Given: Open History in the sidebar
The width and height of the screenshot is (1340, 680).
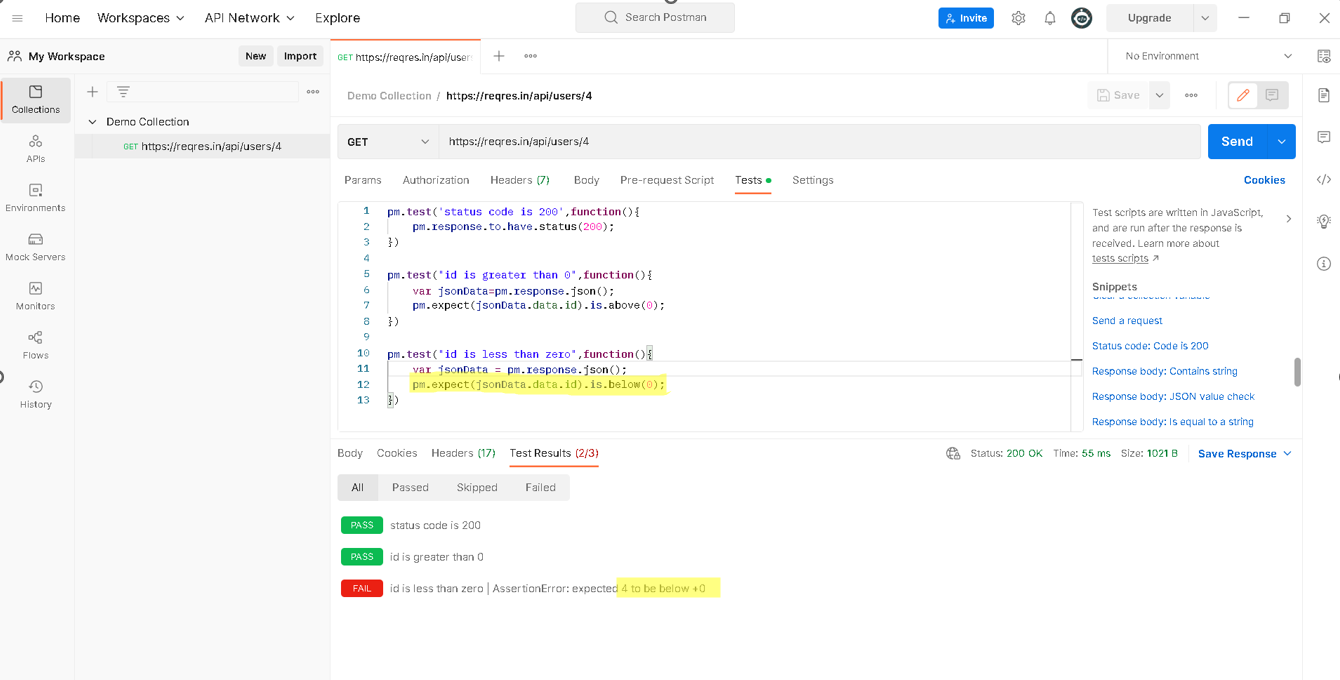Looking at the screenshot, I should (36, 394).
